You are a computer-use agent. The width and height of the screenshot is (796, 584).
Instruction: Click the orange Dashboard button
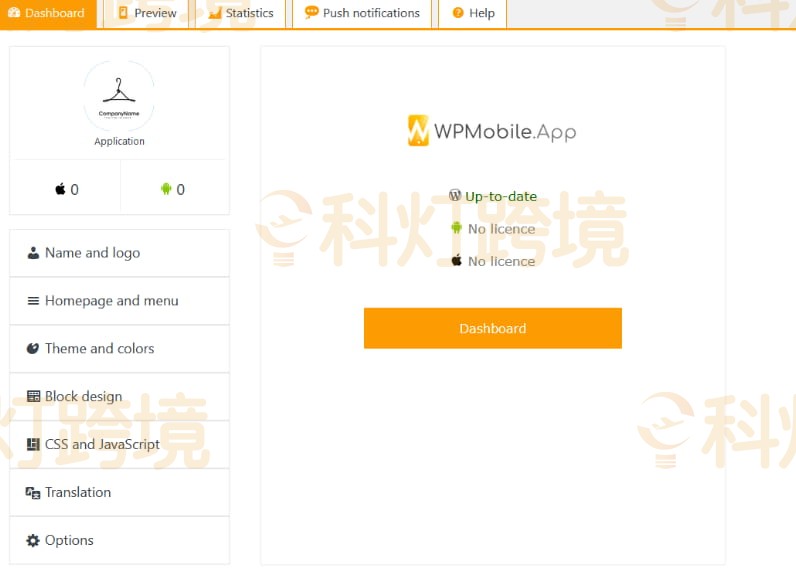point(492,328)
